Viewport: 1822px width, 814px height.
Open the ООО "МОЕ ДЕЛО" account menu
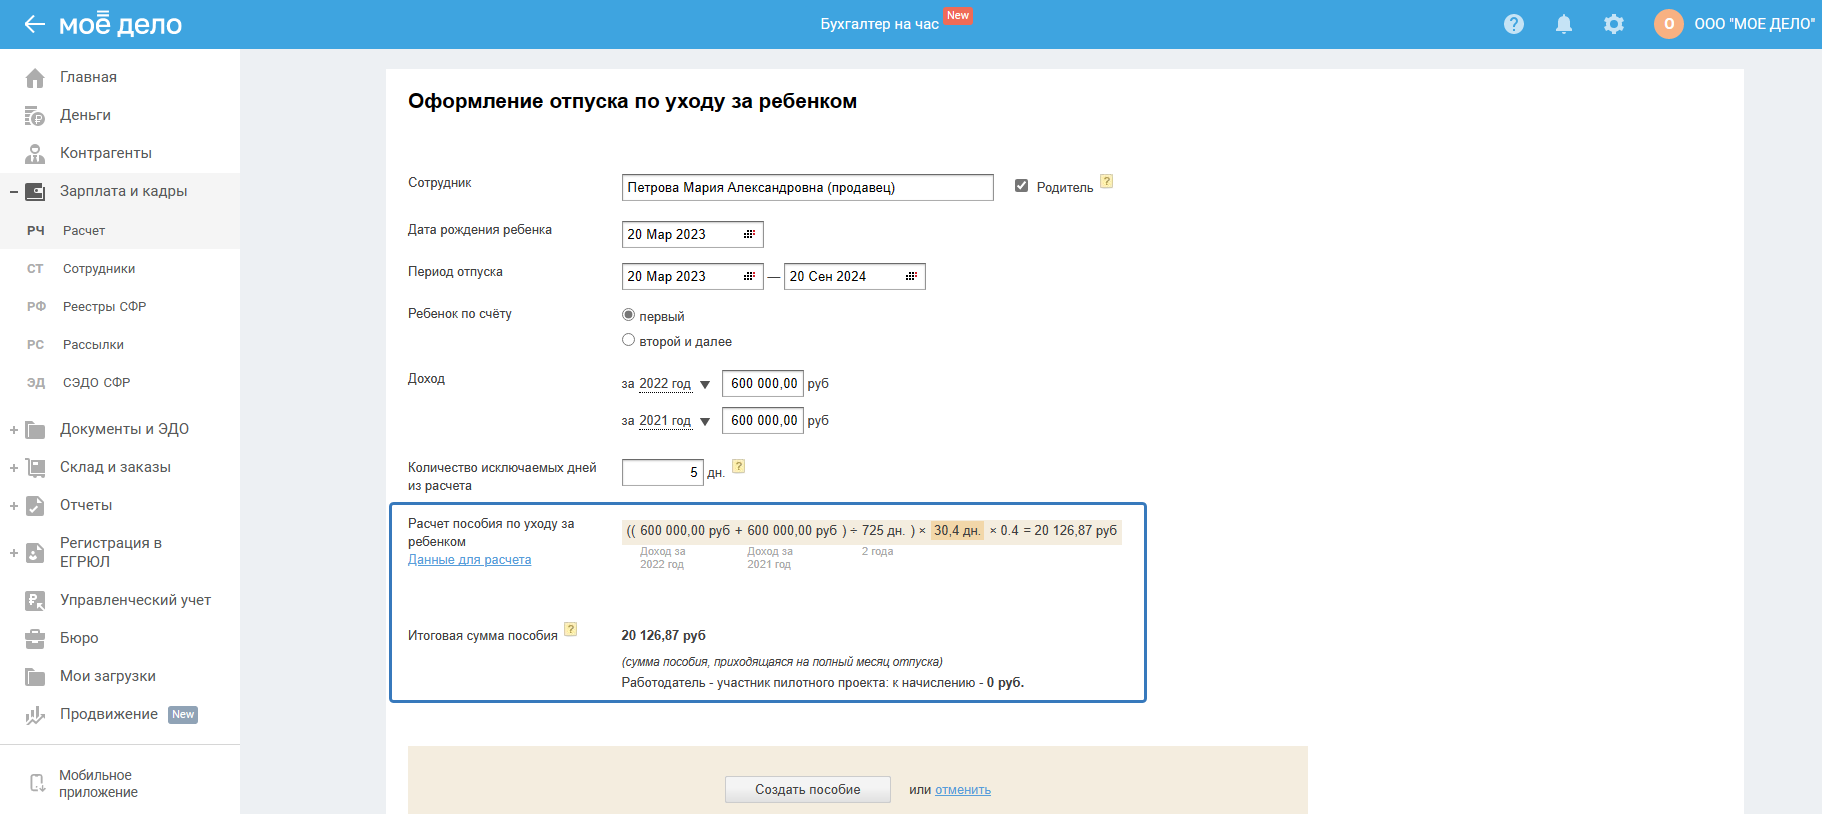coord(1754,24)
